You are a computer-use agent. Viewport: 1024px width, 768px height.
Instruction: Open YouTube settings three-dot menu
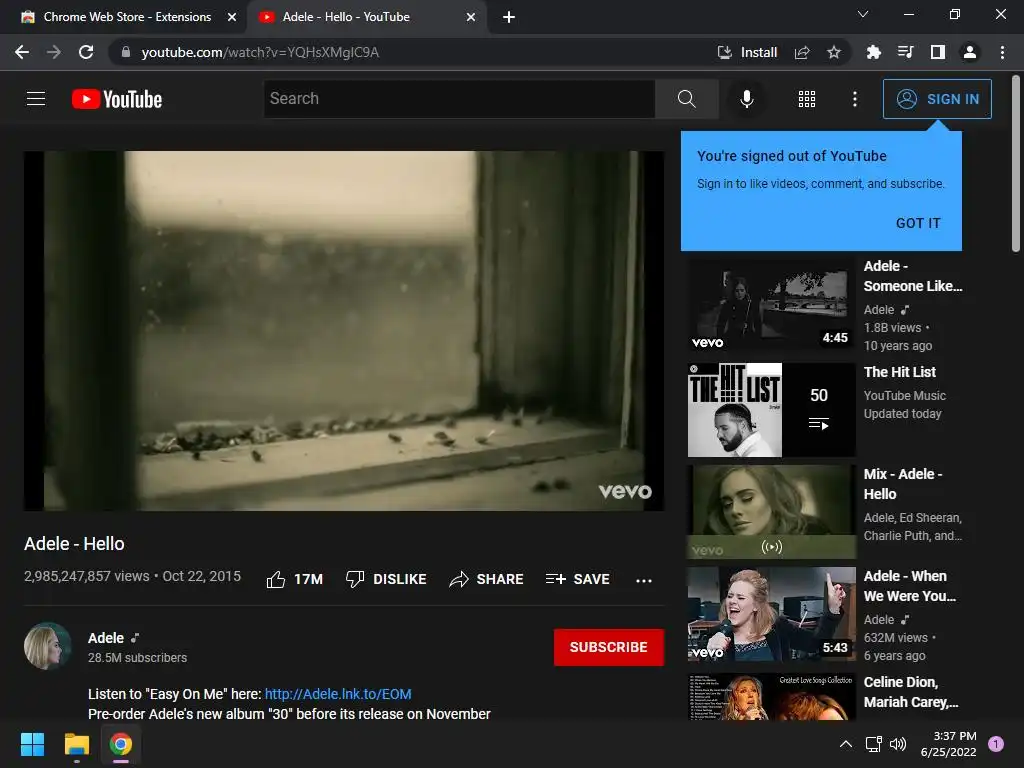click(854, 99)
